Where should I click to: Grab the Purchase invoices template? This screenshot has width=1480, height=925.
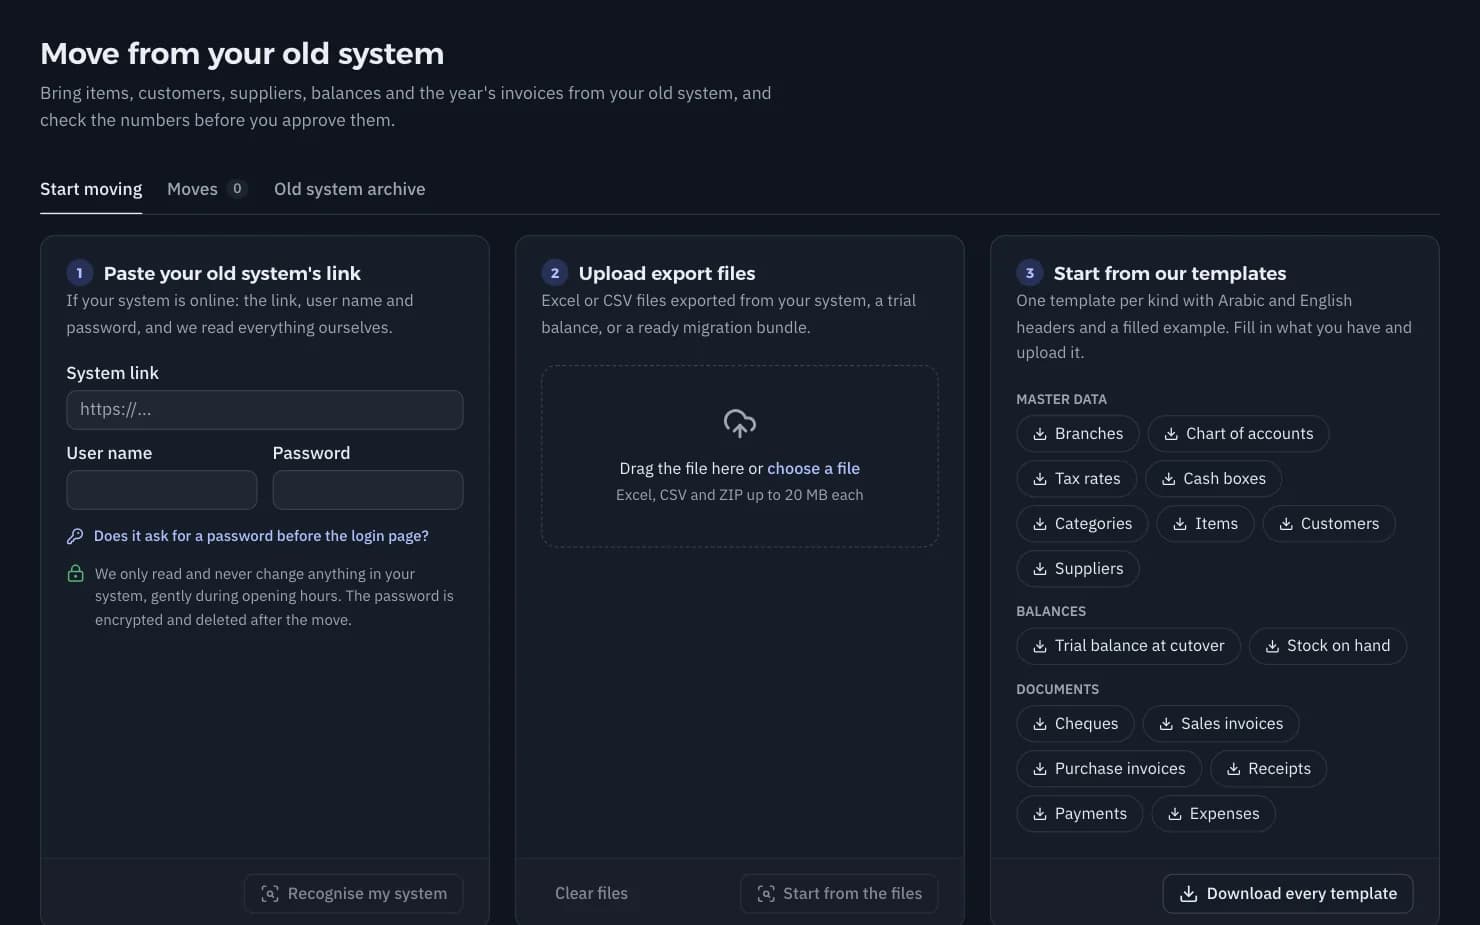coord(1109,769)
